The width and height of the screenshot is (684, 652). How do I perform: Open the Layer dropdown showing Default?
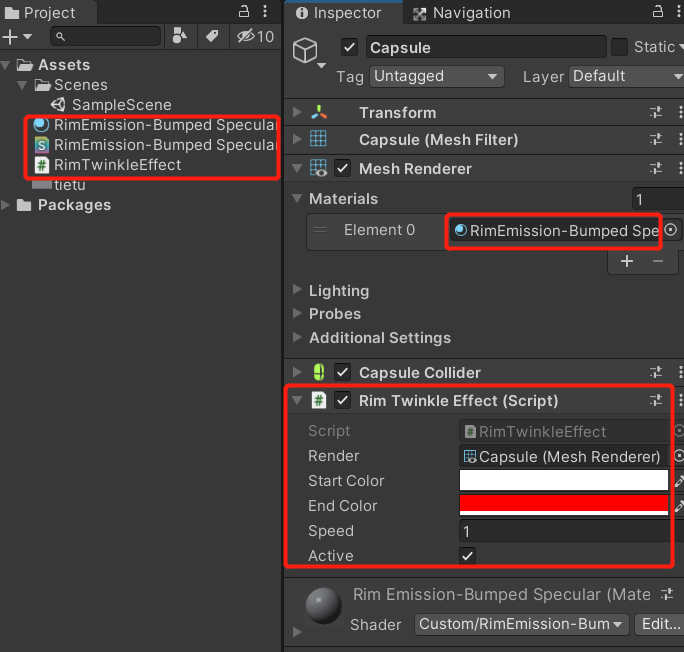[627, 76]
